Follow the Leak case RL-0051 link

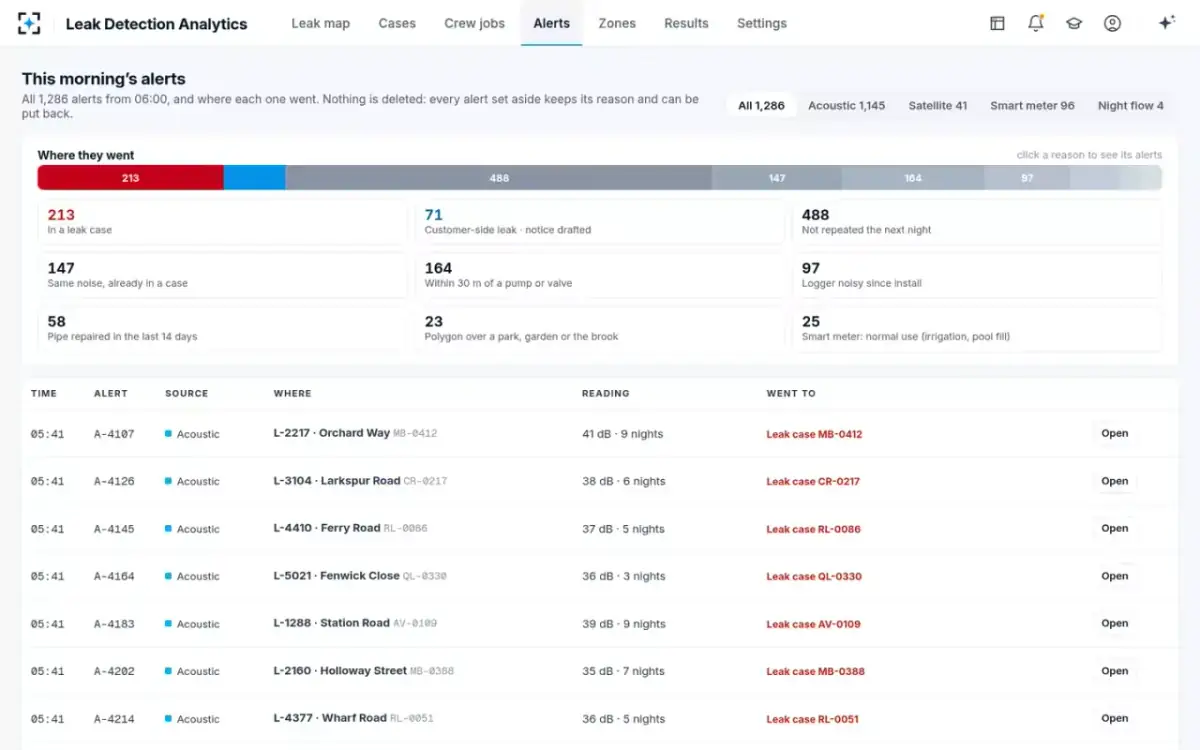[812, 719]
